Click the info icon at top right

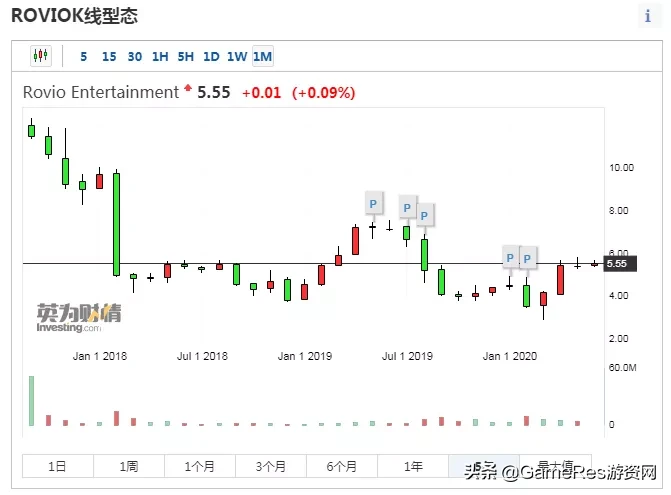pos(648,16)
